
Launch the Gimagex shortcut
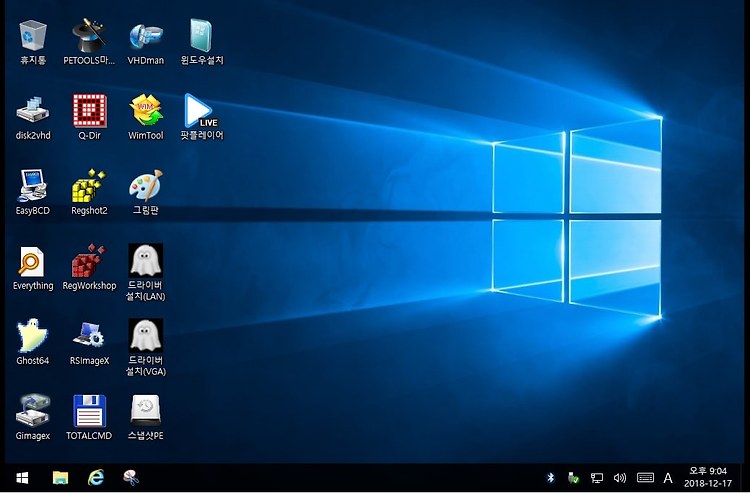click(33, 417)
